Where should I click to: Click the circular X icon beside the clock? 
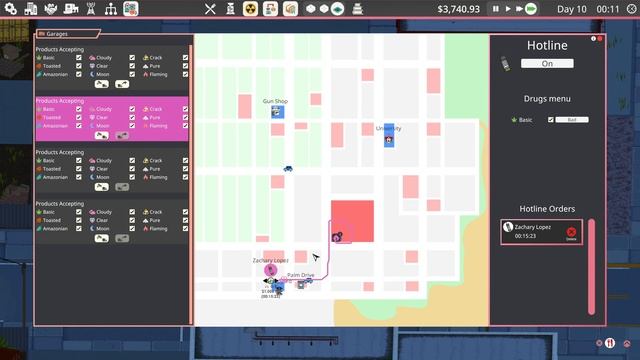(x=631, y=9)
